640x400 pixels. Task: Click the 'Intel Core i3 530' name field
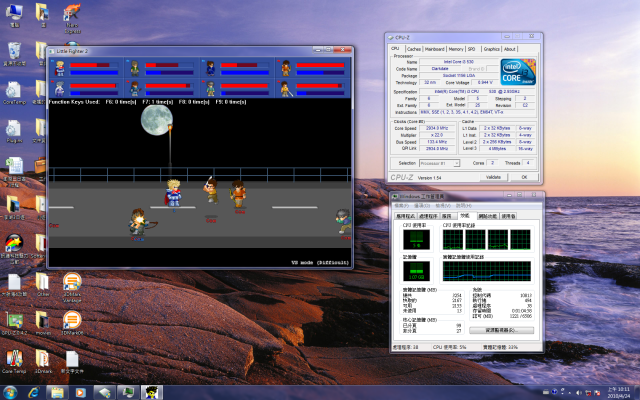(458, 62)
